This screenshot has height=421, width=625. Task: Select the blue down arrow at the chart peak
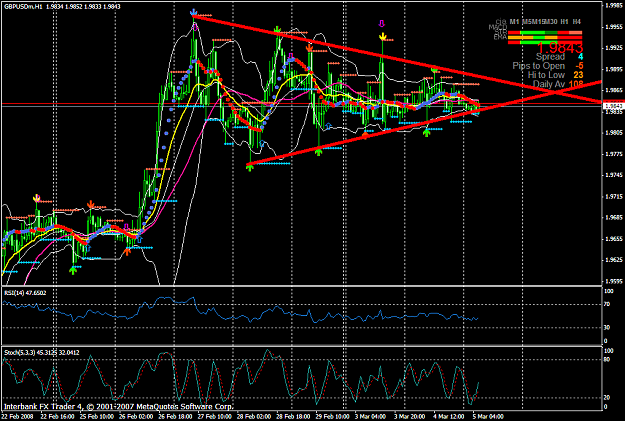pos(193,12)
